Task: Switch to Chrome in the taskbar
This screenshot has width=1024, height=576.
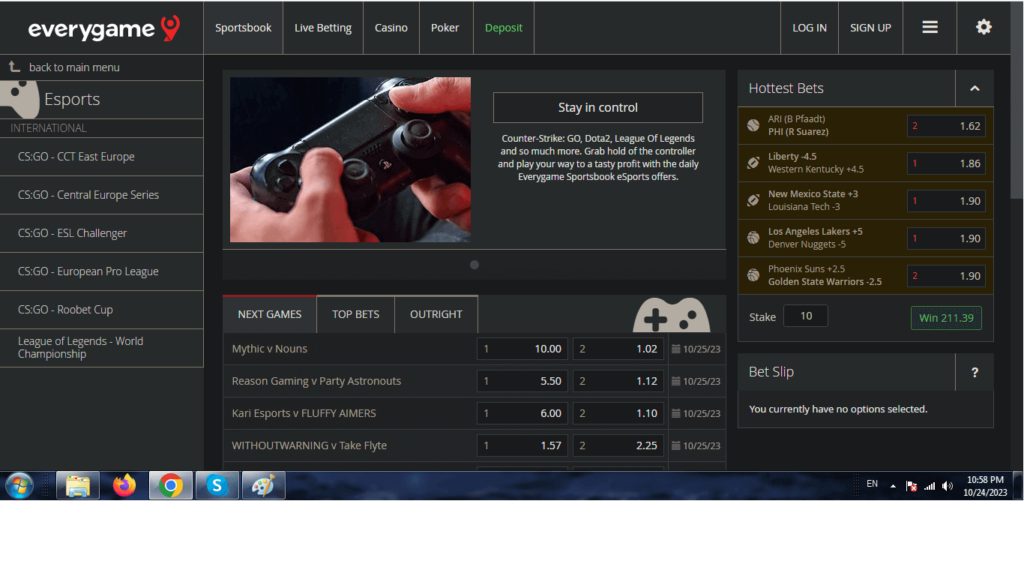Action: (170, 486)
